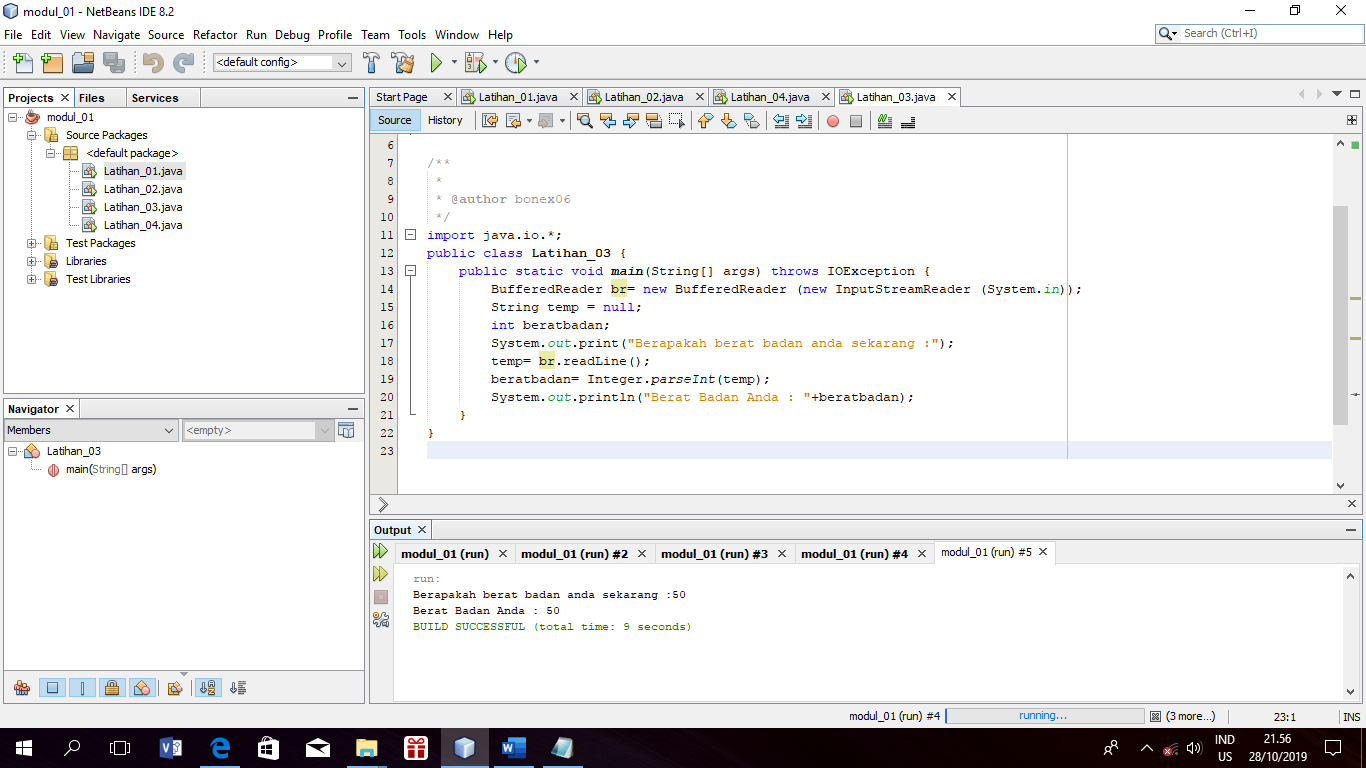This screenshot has height=768, width=1366.
Task: Click the Profile Project clock icon
Action: tap(515, 63)
